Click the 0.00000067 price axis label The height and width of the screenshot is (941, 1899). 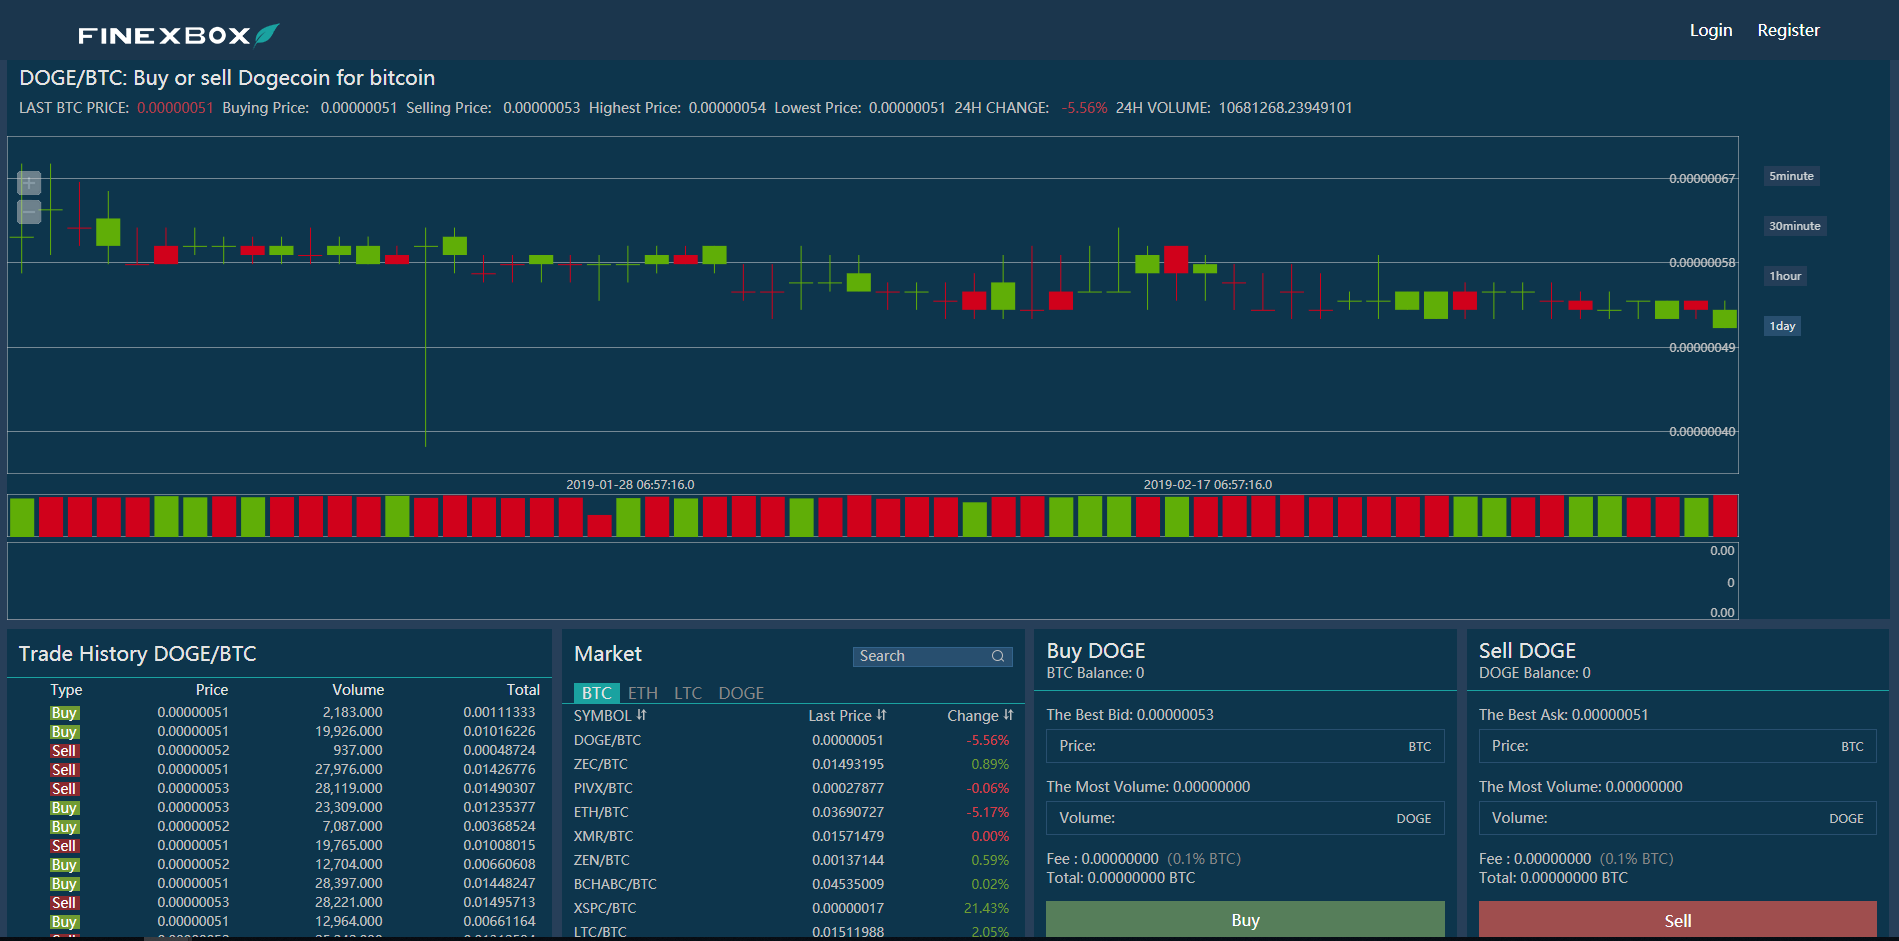1702,179
